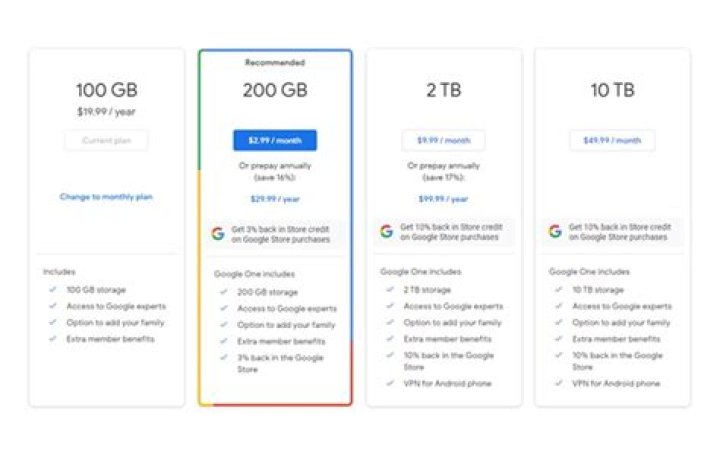Select the $99.99 / year prepay link

(443, 199)
